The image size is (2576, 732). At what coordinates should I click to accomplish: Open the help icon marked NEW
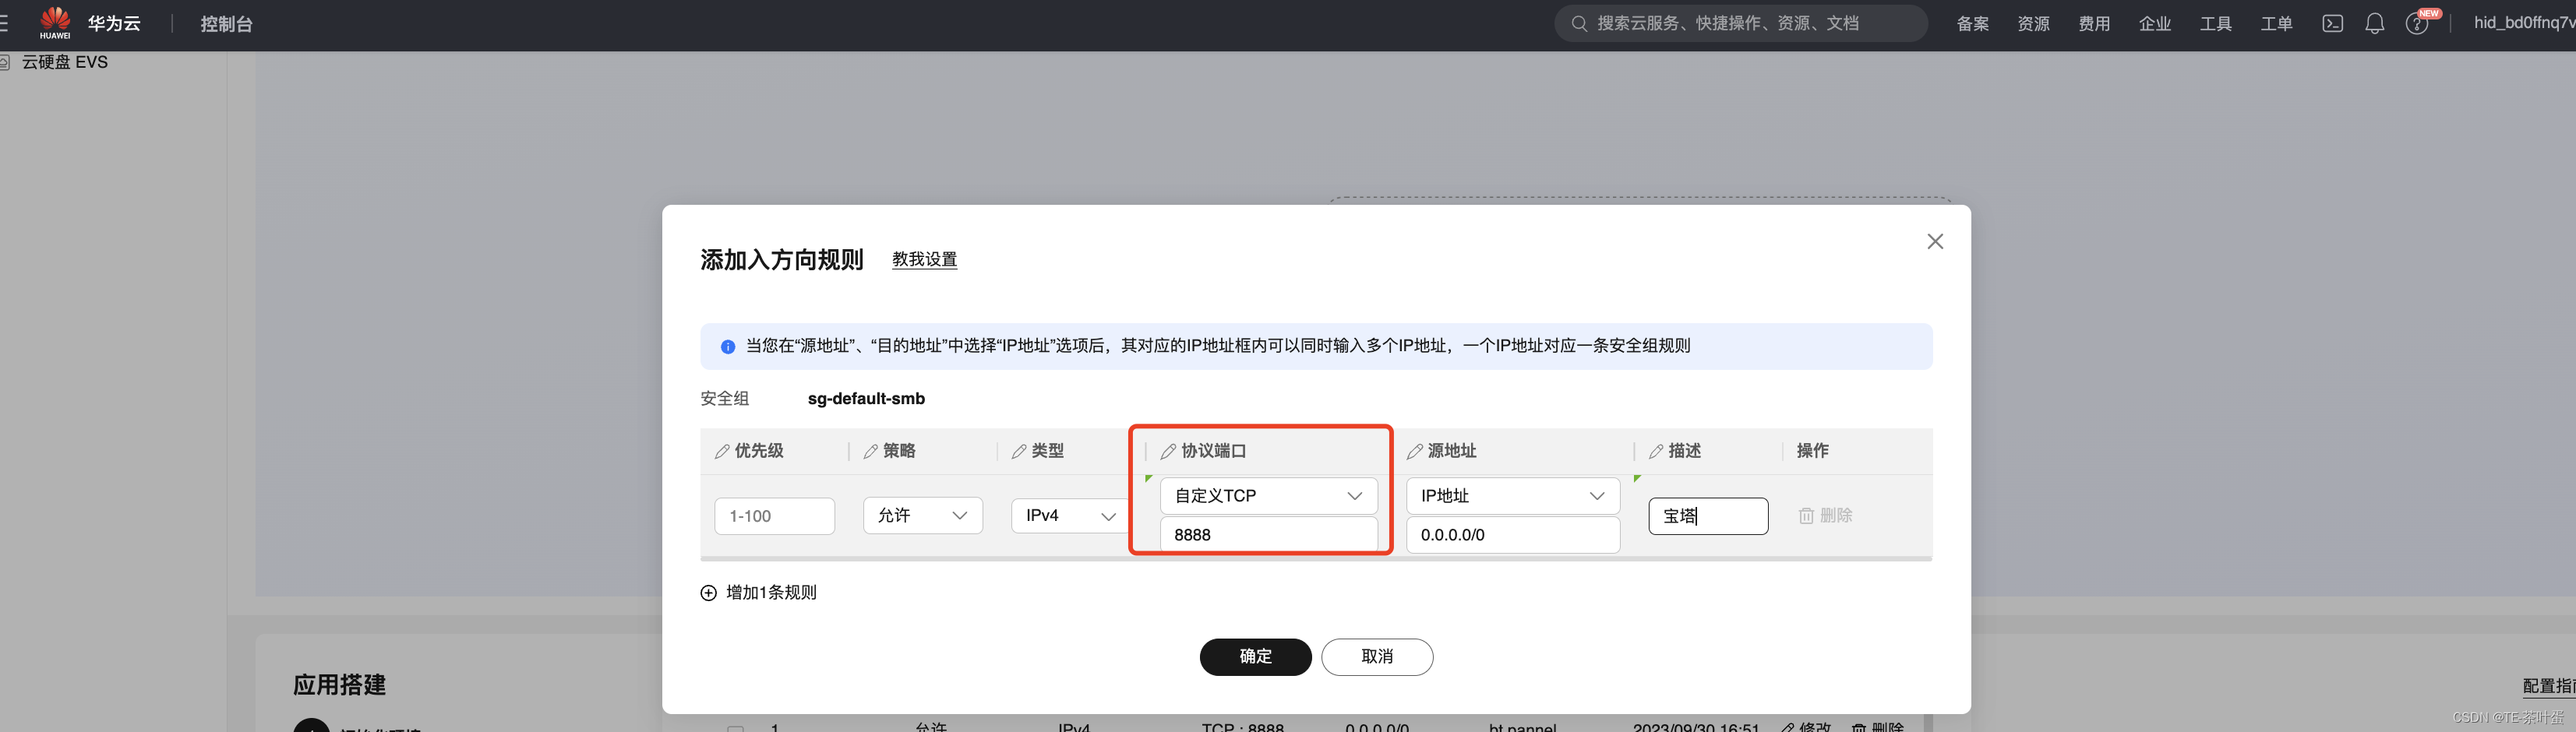2417,24
